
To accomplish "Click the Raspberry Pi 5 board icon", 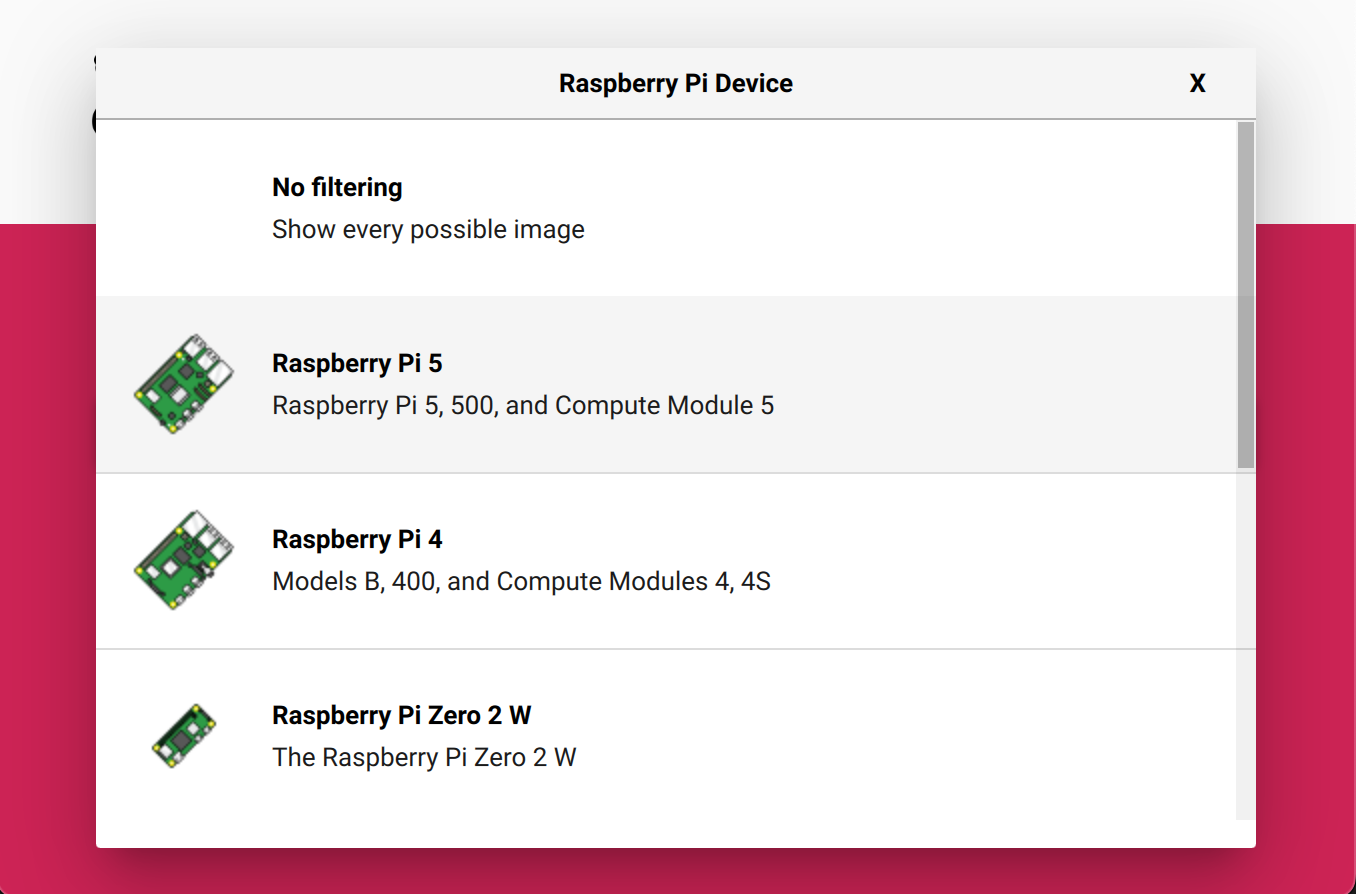I will tap(184, 384).
